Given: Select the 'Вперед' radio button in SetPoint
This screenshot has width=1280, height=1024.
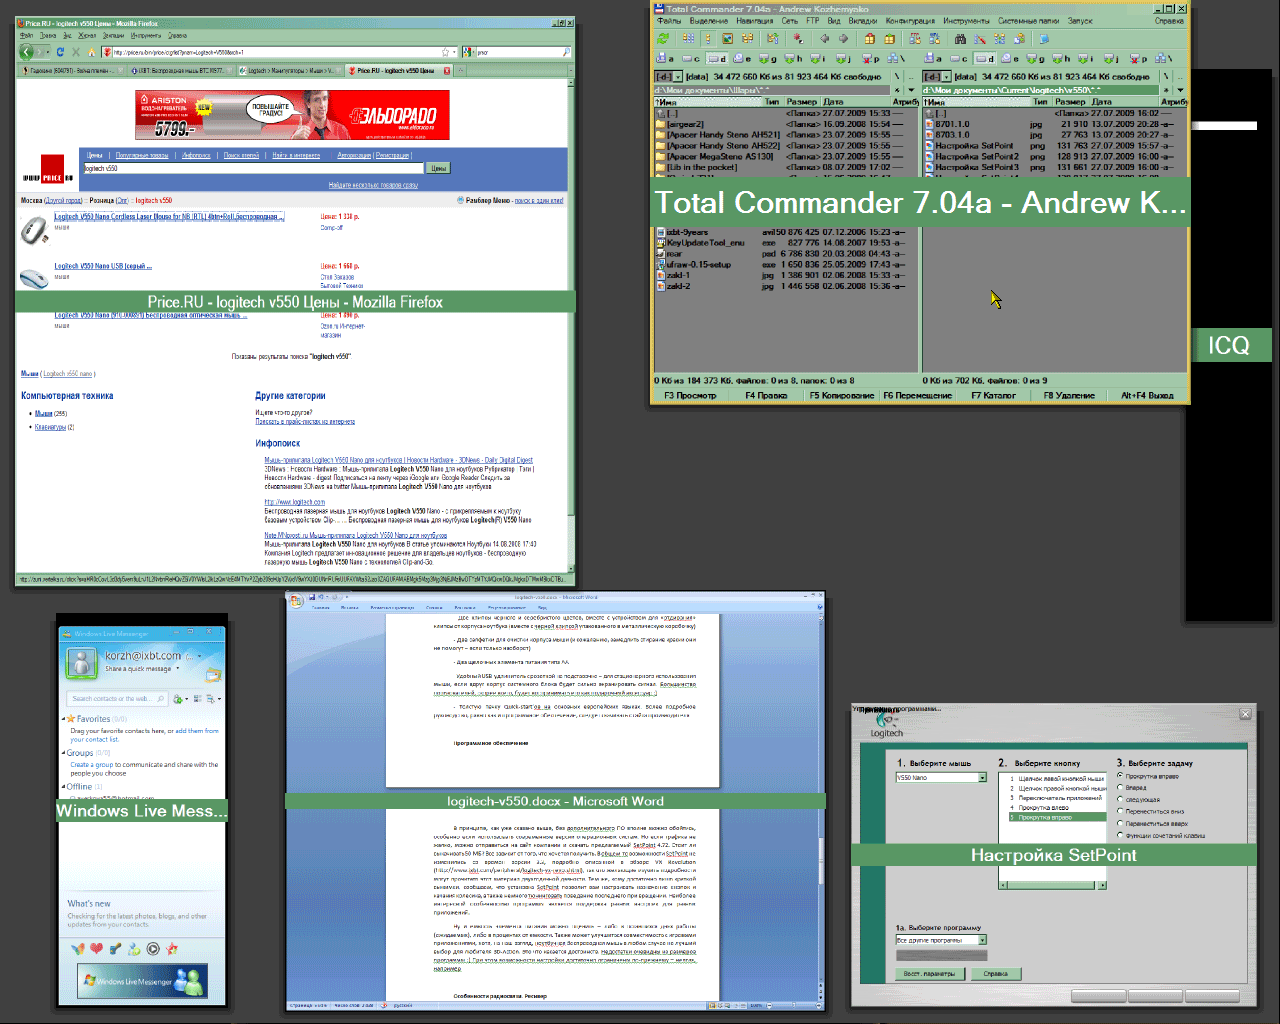Looking at the screenshot, I should tap(1120, 788).
